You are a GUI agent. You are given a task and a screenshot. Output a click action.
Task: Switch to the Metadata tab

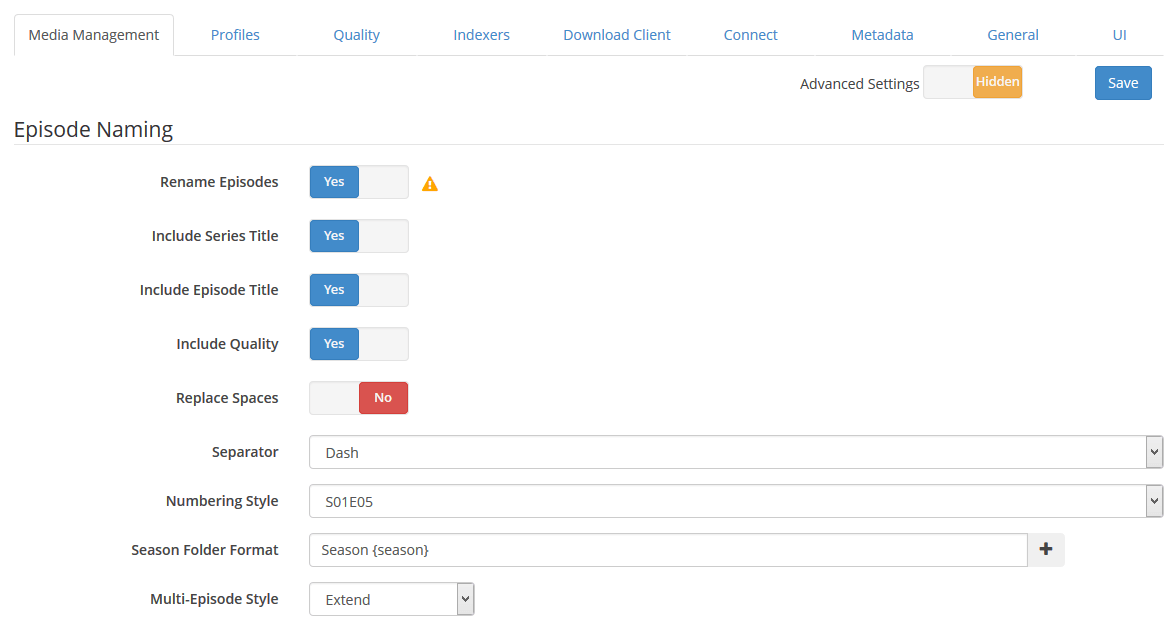(882, 35)
